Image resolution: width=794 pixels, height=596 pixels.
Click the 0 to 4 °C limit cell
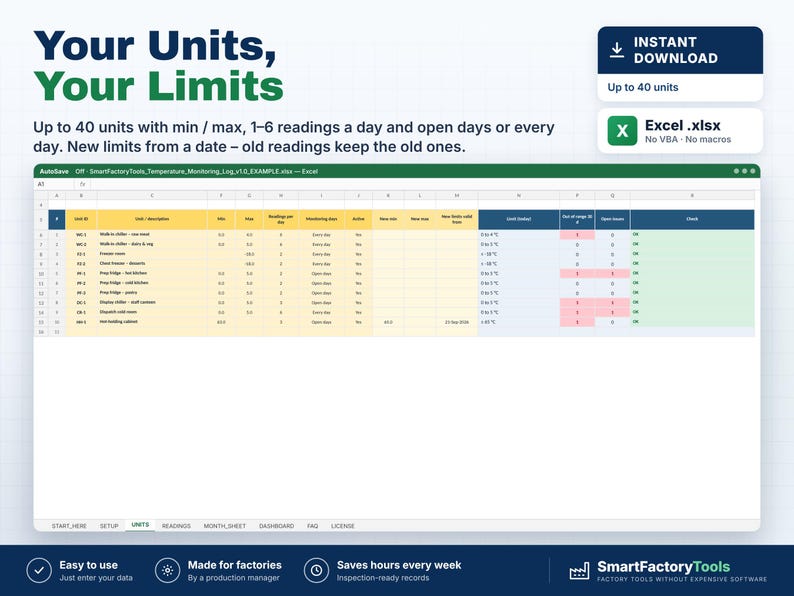pyautogui.click(x=519, y=235)
